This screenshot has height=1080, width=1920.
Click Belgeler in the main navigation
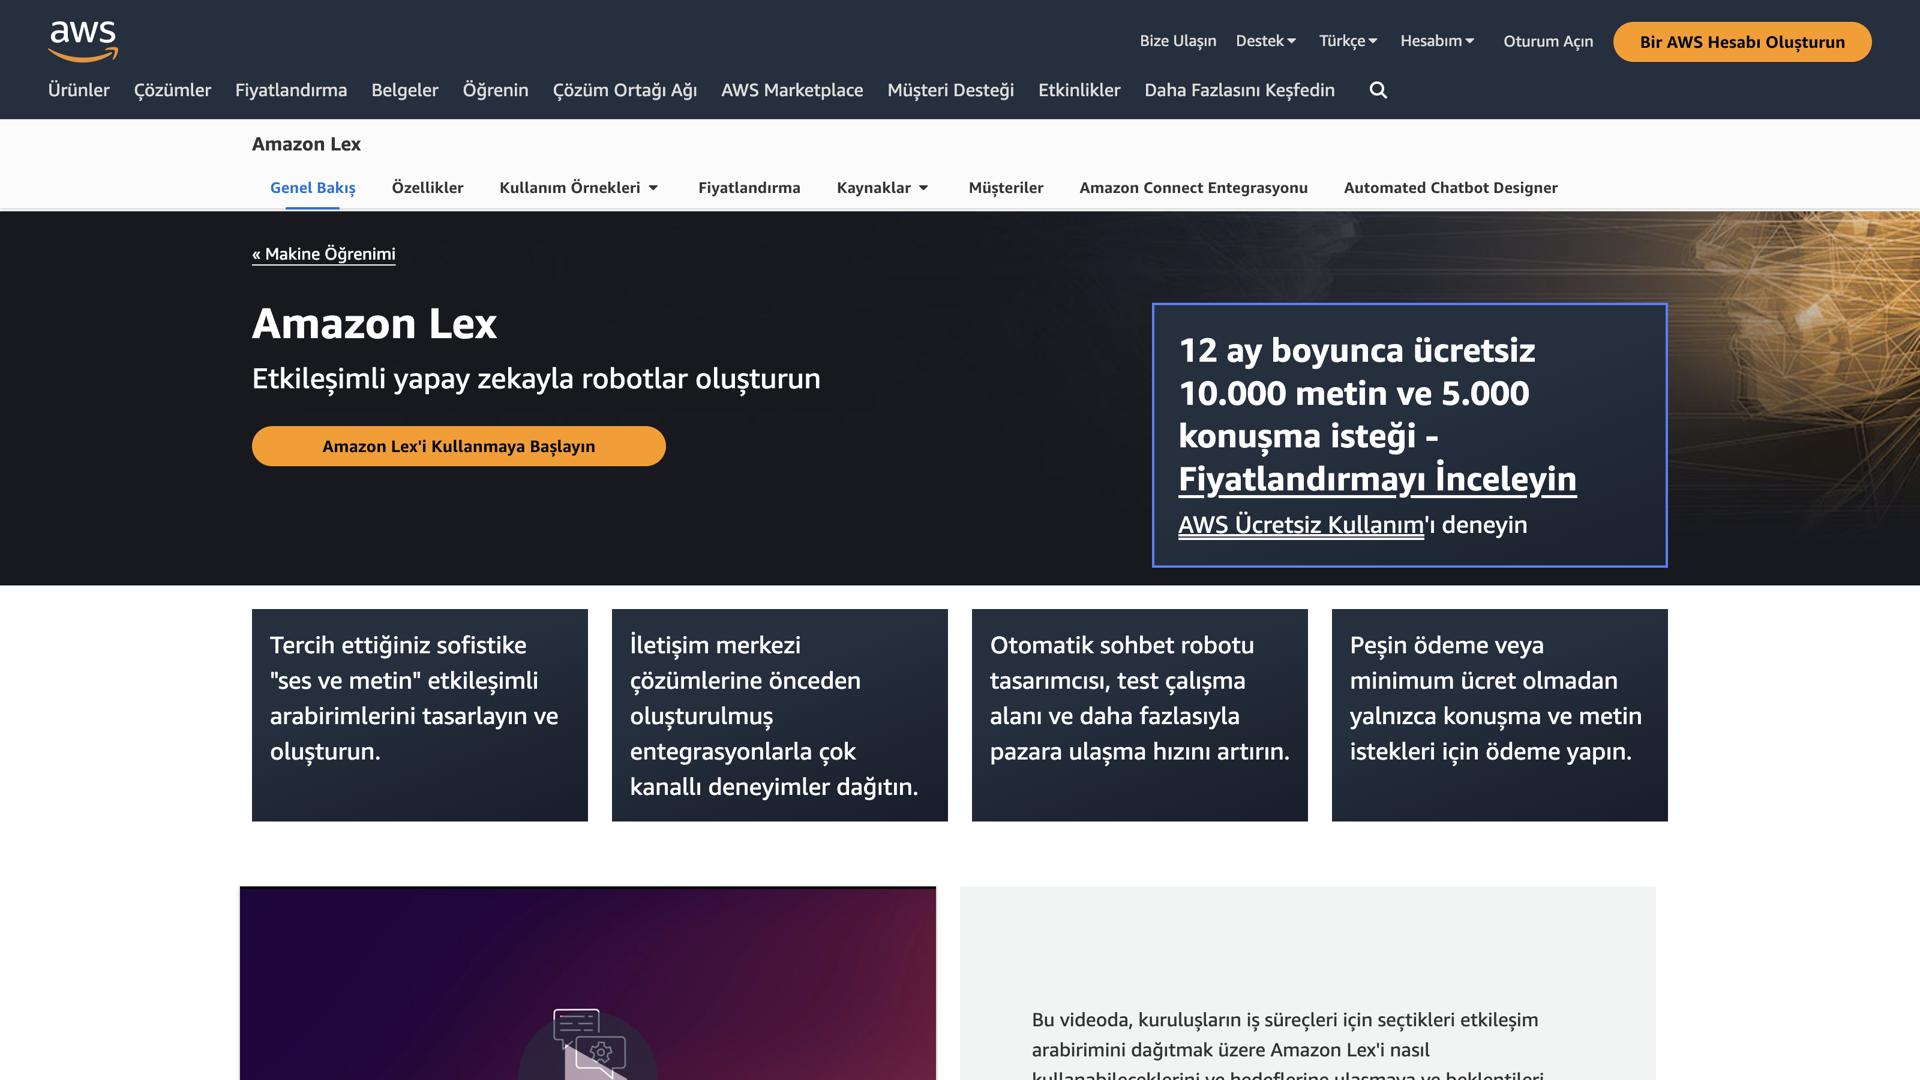point(404,90)
